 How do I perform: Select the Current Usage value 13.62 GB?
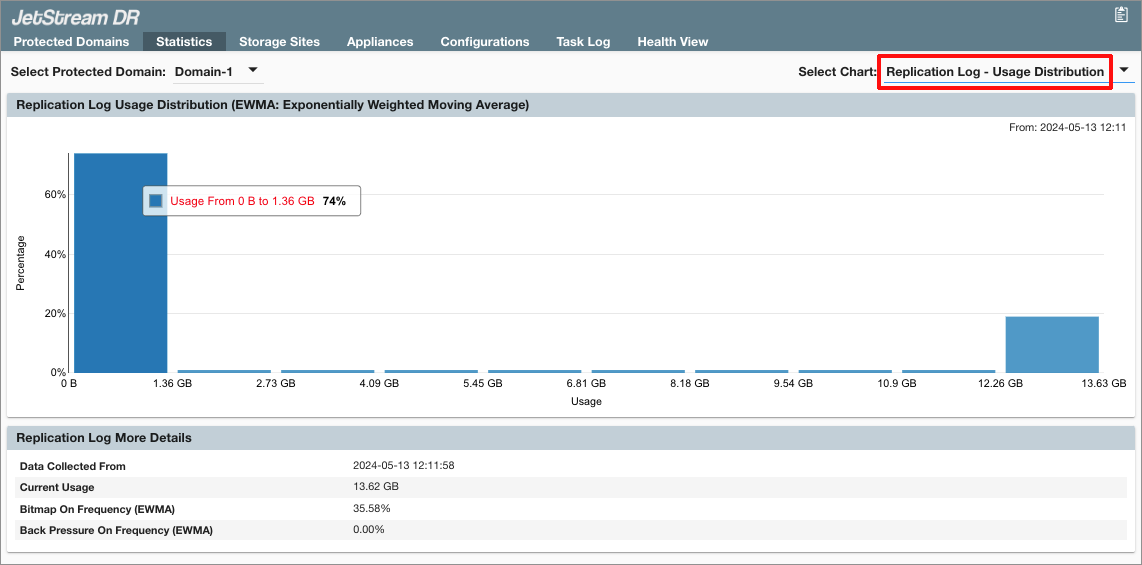(x=376, y=487)
